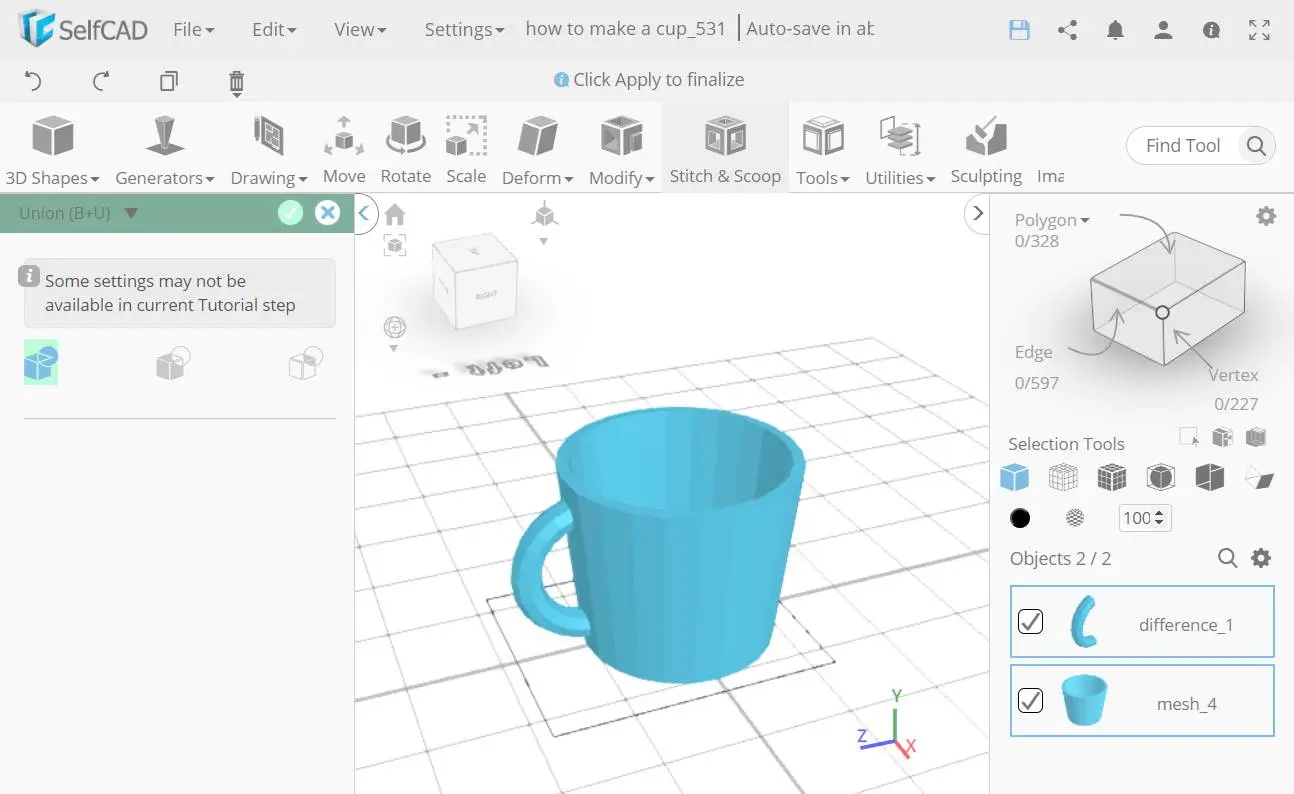
Task: Select the Scale tool
Action: pyautogui.click(x=466, y=150)
